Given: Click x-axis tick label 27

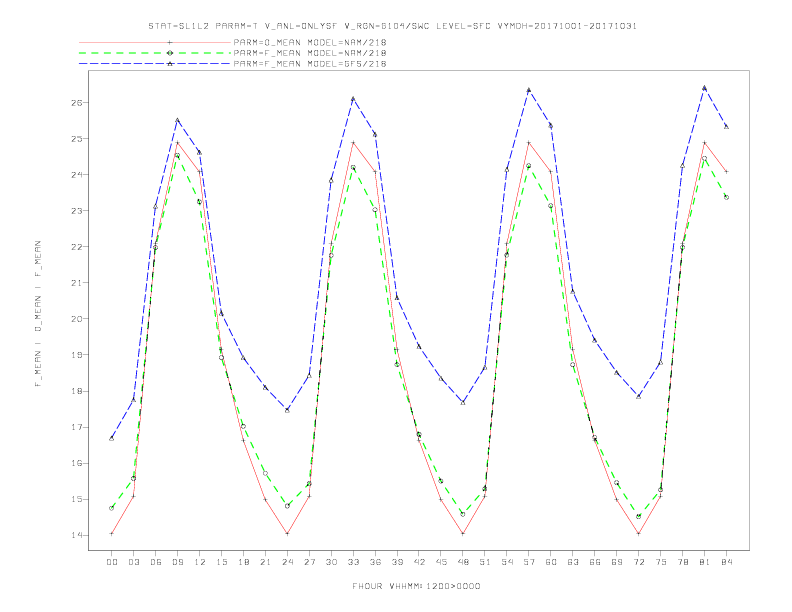Looking at the screenshot, I should (309, 562).
